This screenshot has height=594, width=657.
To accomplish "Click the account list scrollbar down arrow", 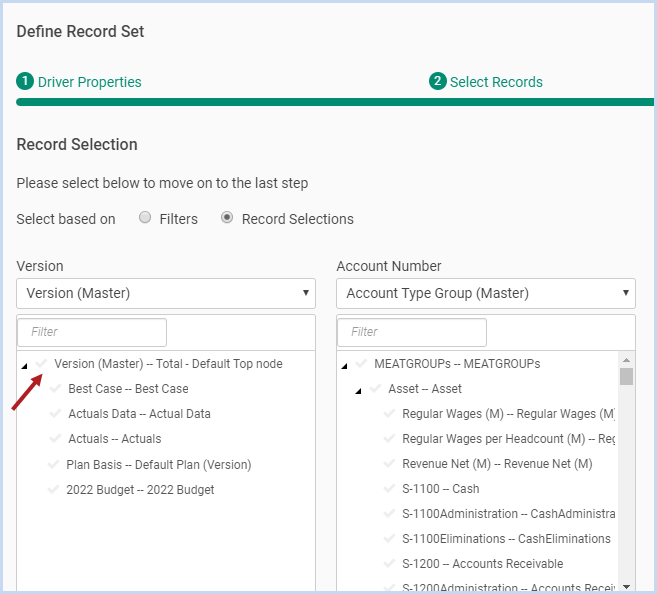I will tap(626, 586).
